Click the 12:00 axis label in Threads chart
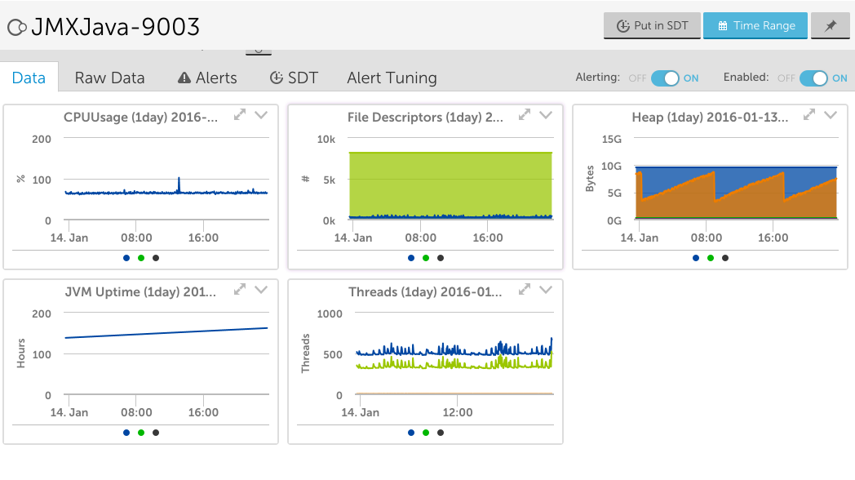The width and height of the screenshot is (855, 480). coord(457,412)
